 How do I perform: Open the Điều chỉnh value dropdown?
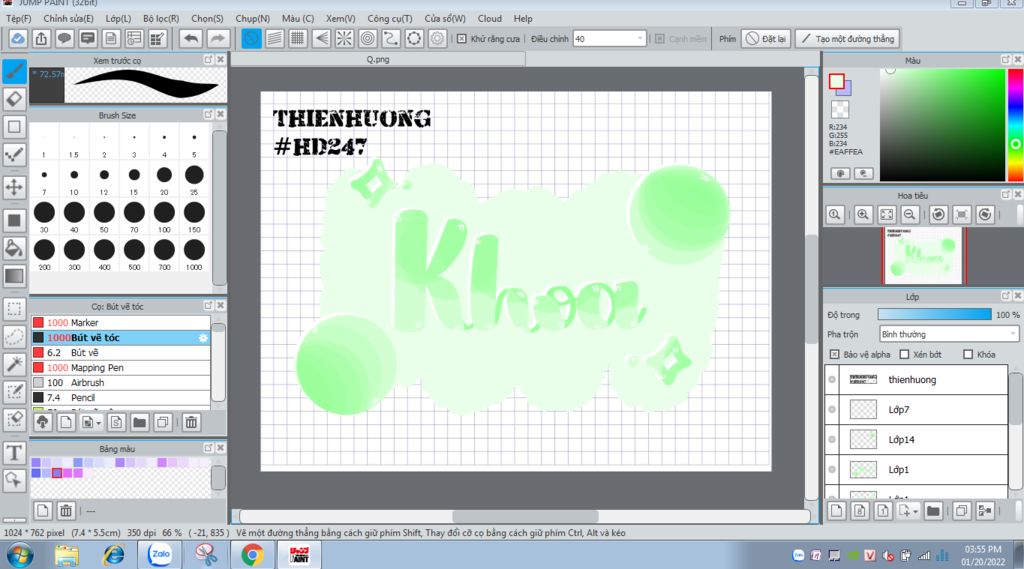pyautogui.click(x=639, y=39)
